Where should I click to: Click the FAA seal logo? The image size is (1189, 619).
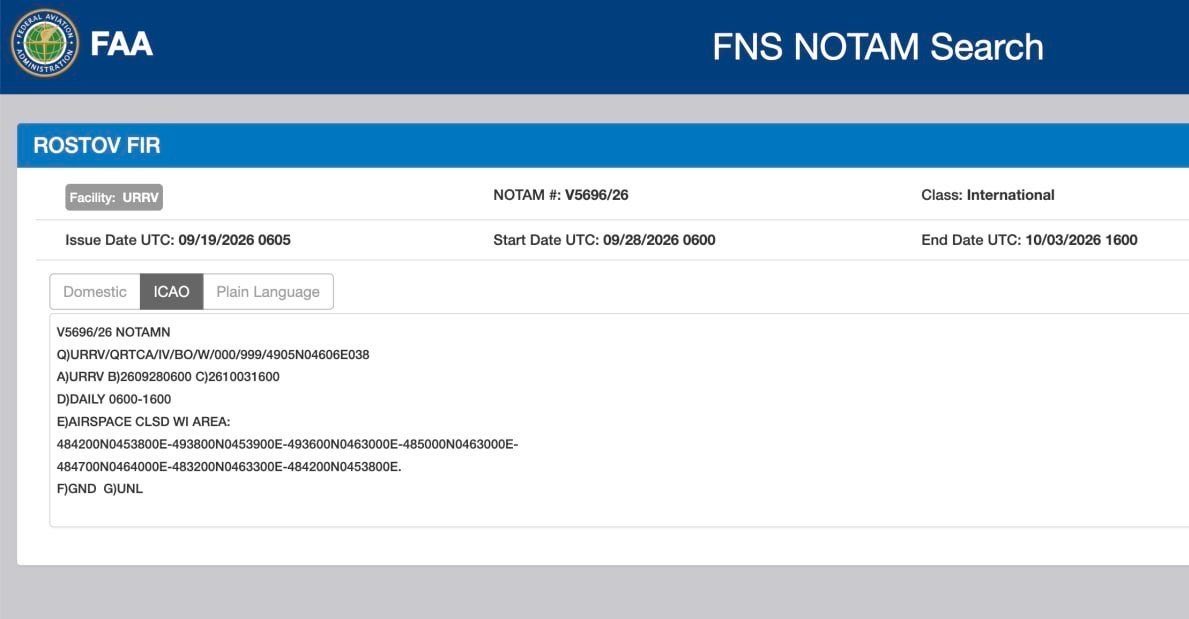pos(45,43)
